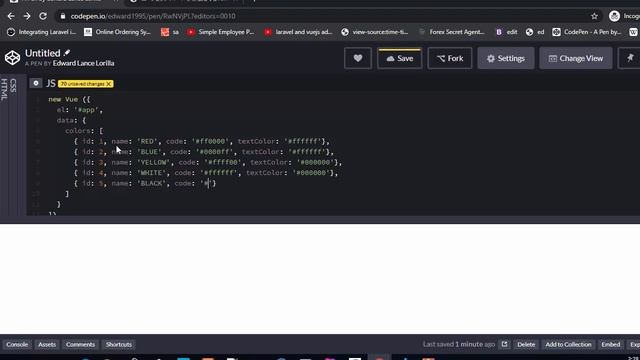Screen dimensions: 640x360
Task: Save the pen
Action: pyautogui.click(x=400, y=58)
